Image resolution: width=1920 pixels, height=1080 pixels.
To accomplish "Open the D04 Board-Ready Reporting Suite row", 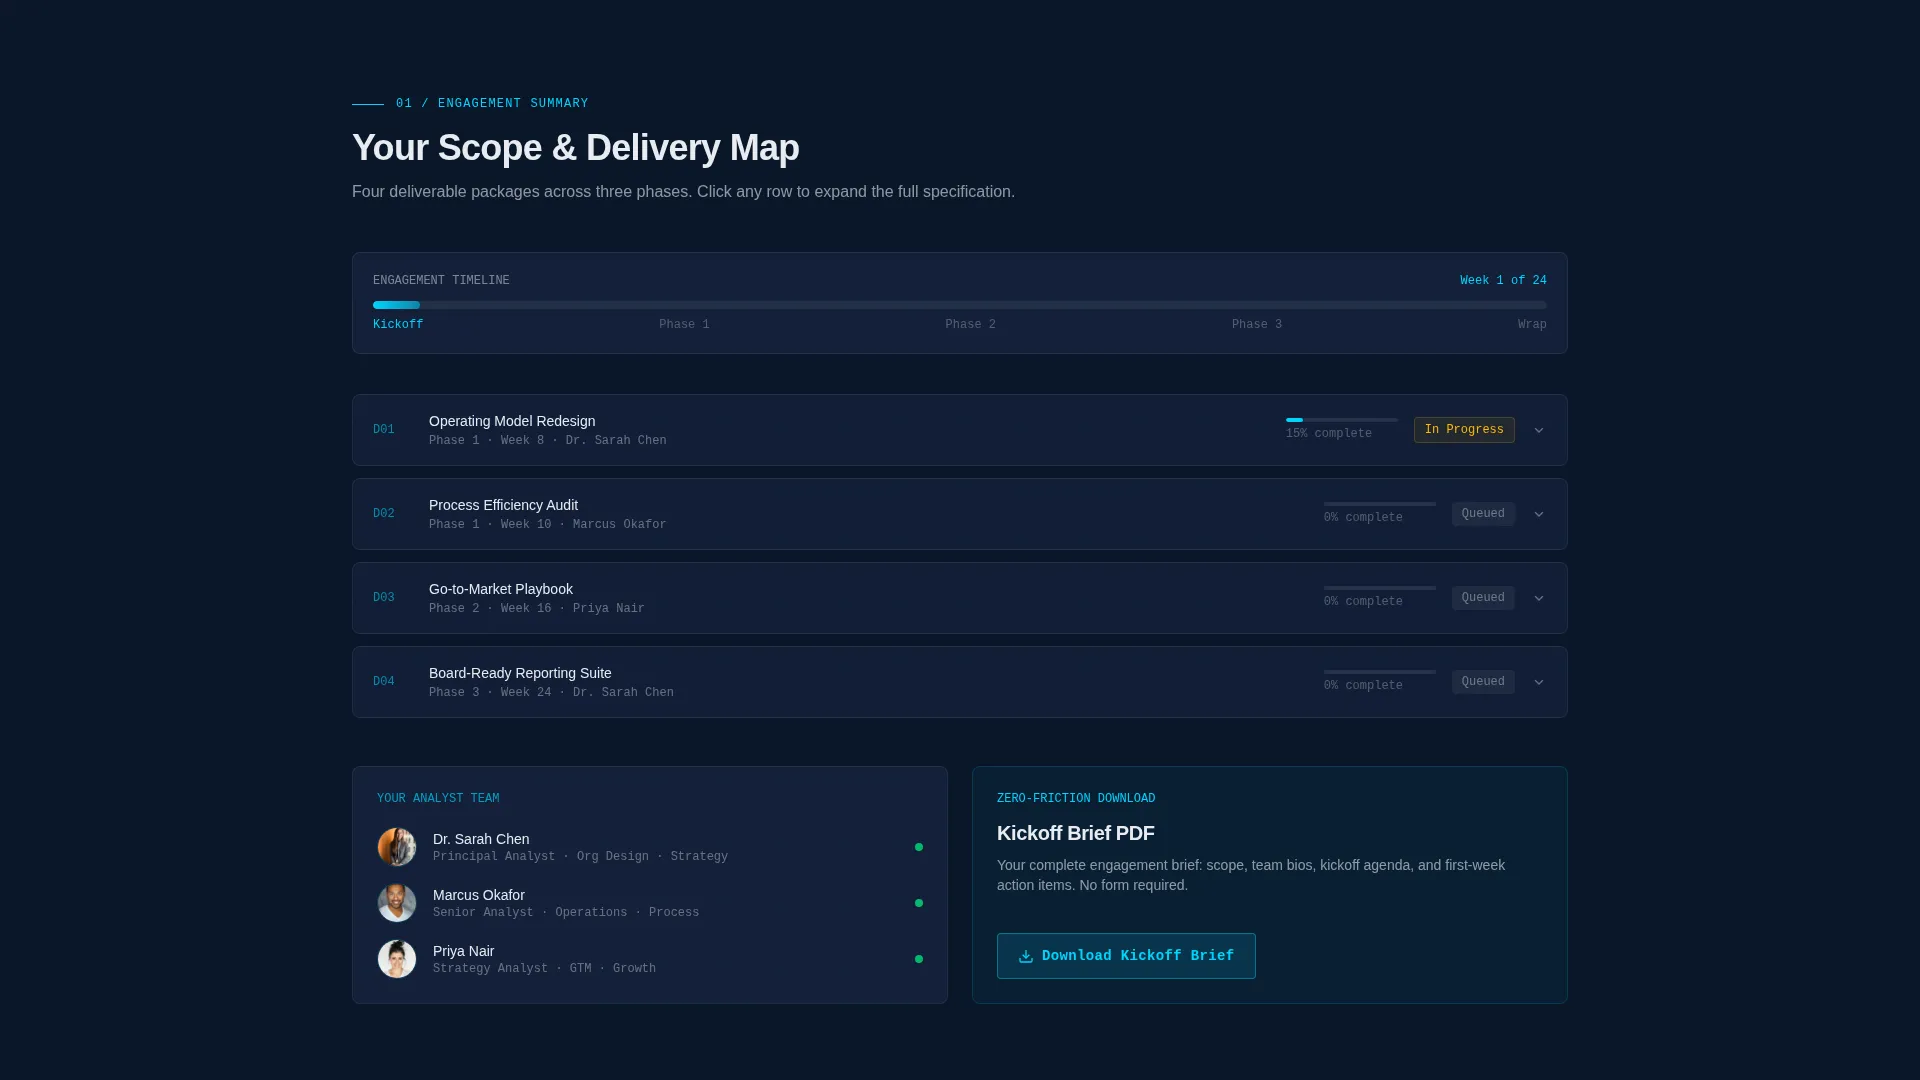I will 960,682.
